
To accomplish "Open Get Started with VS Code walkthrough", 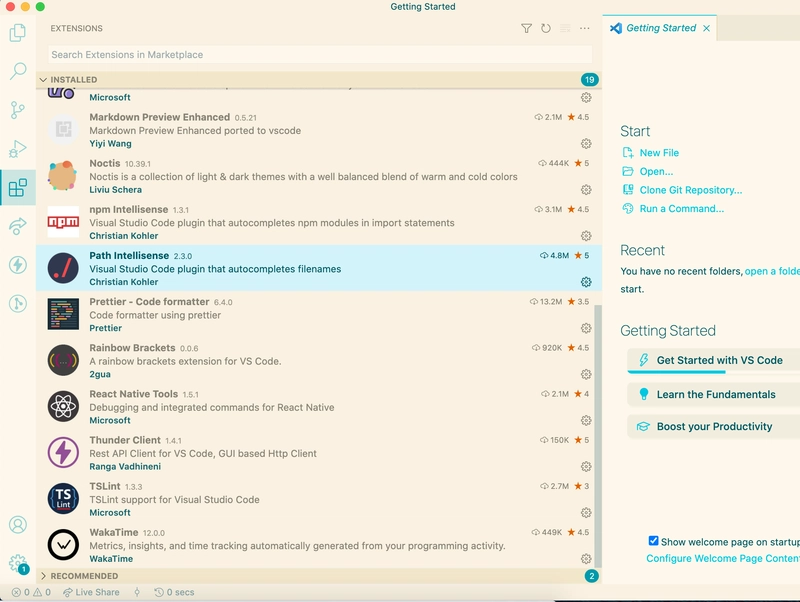I will pyautogui.click(x=714, y=360).
